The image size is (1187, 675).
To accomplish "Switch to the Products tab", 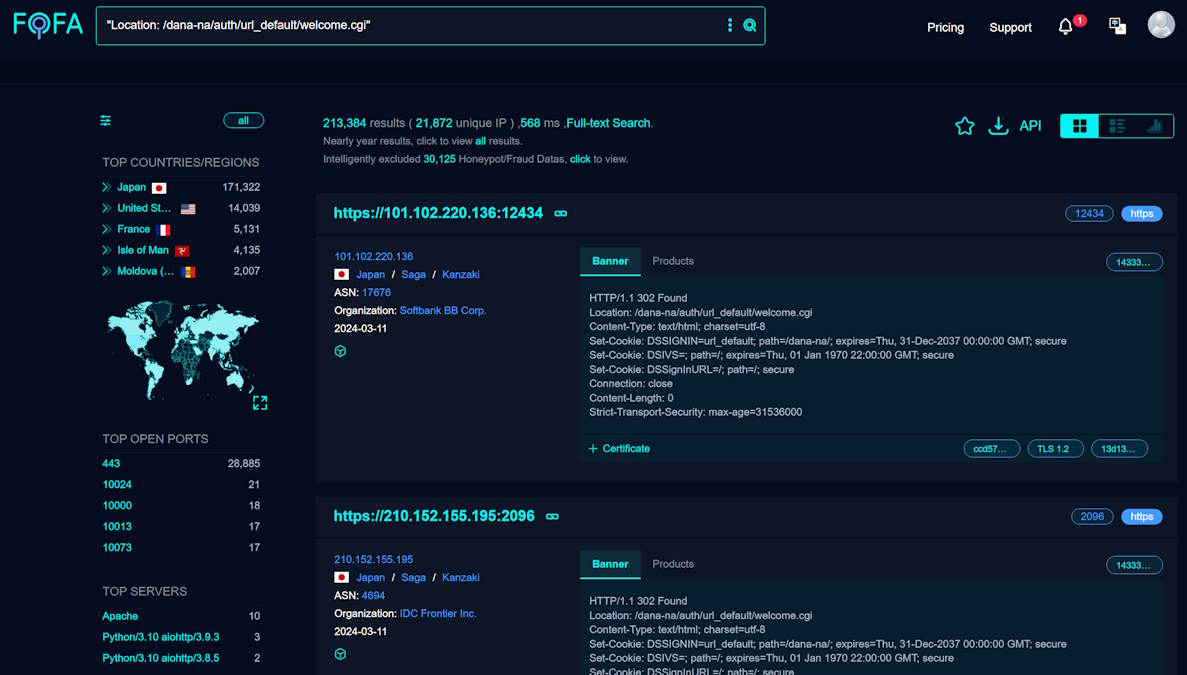I will pyautogui.click(x=672, y=261).
